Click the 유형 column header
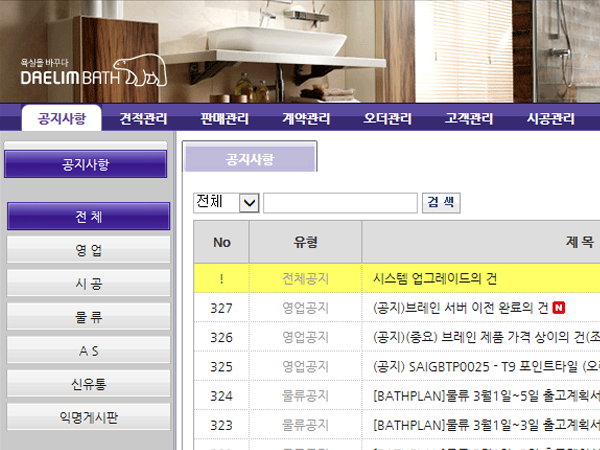600x450 pixels. point(305,242)
